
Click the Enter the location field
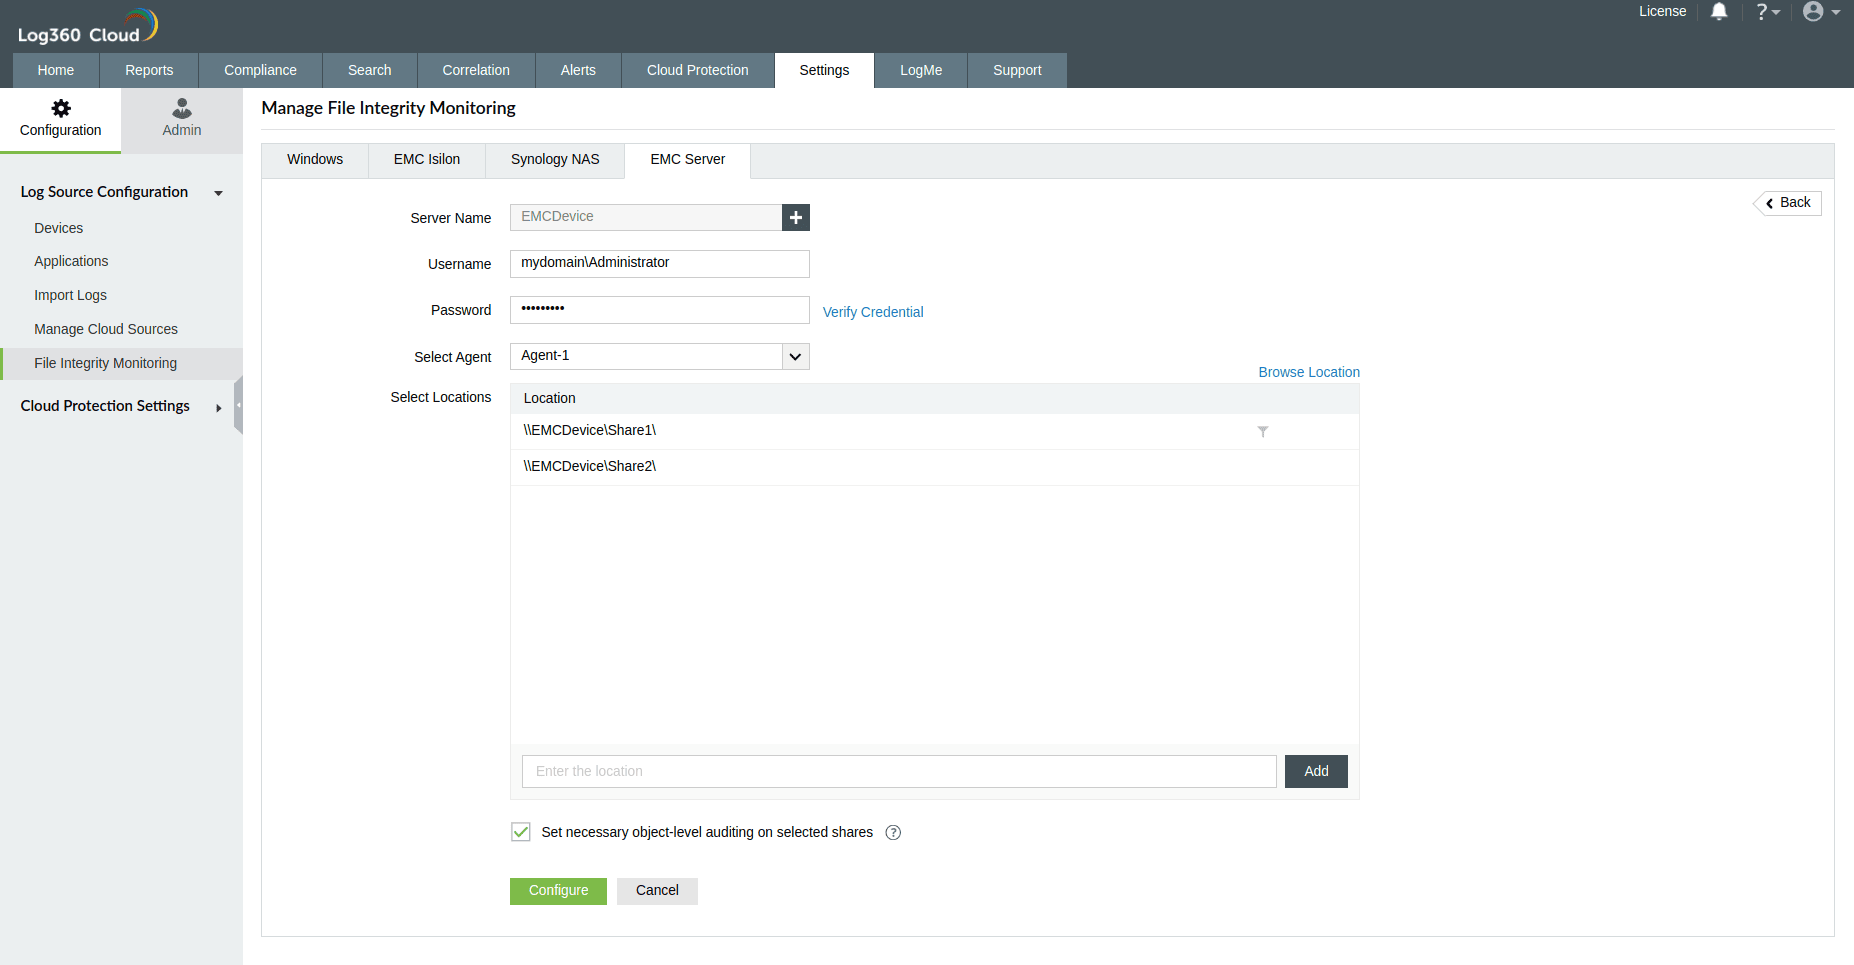(x=899, y=771)
